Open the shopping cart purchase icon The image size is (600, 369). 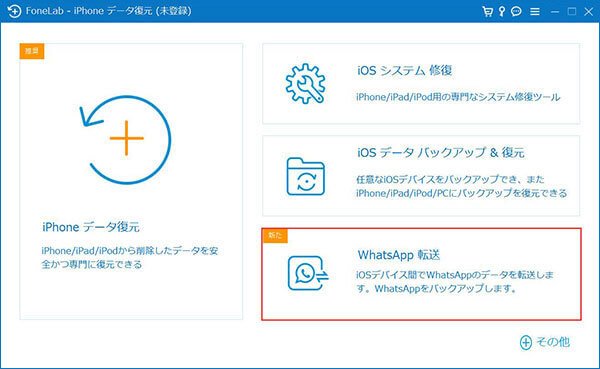(488, 11)
